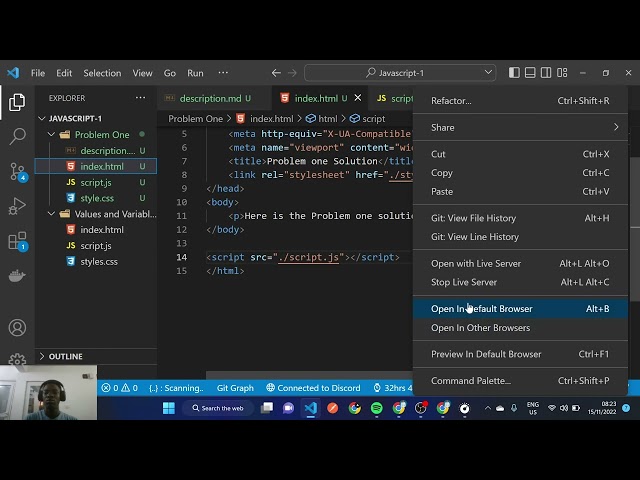Open the Extensions view icon
Viewport: 640px width, 480px height.
(18, 241)
